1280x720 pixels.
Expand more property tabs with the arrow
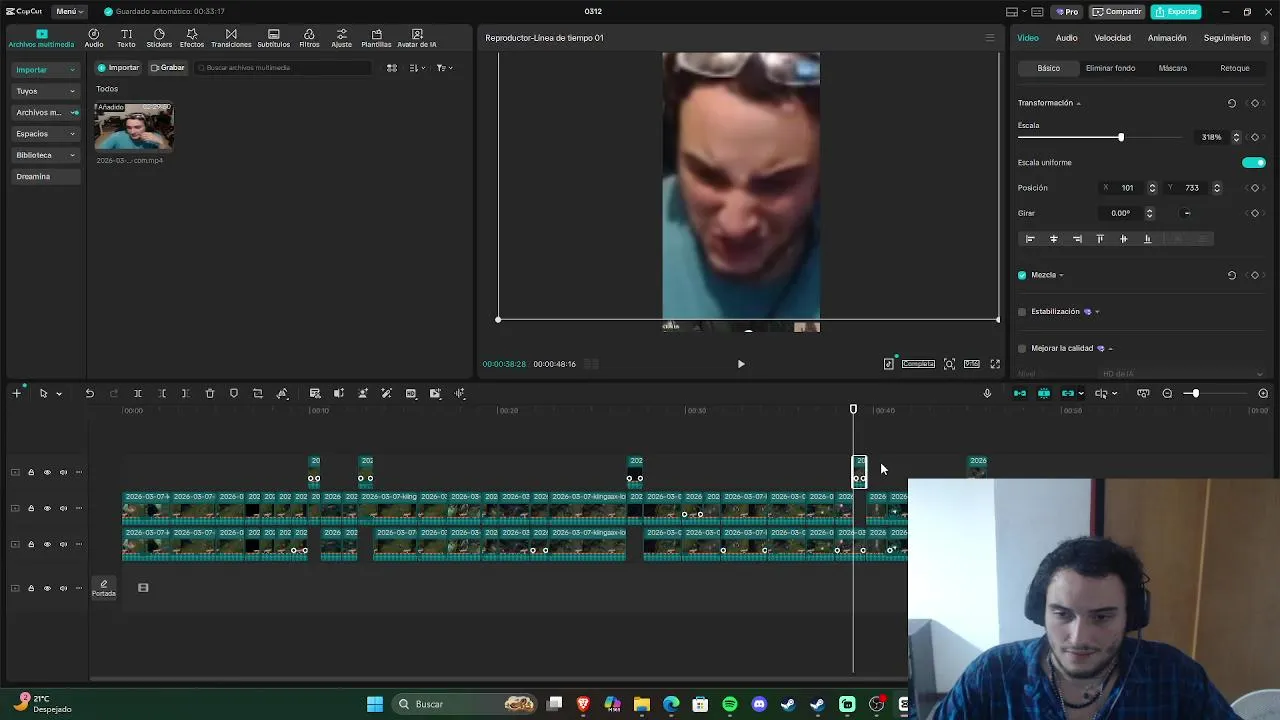[1265, 38]
